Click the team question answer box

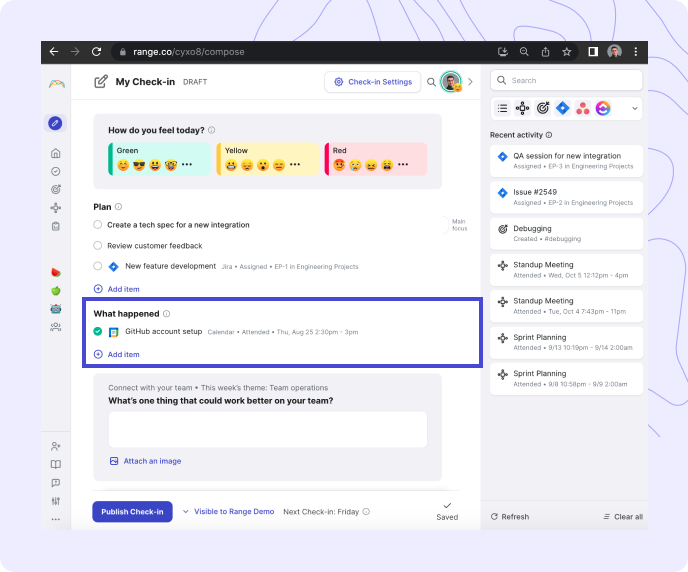tap(268, 429)
